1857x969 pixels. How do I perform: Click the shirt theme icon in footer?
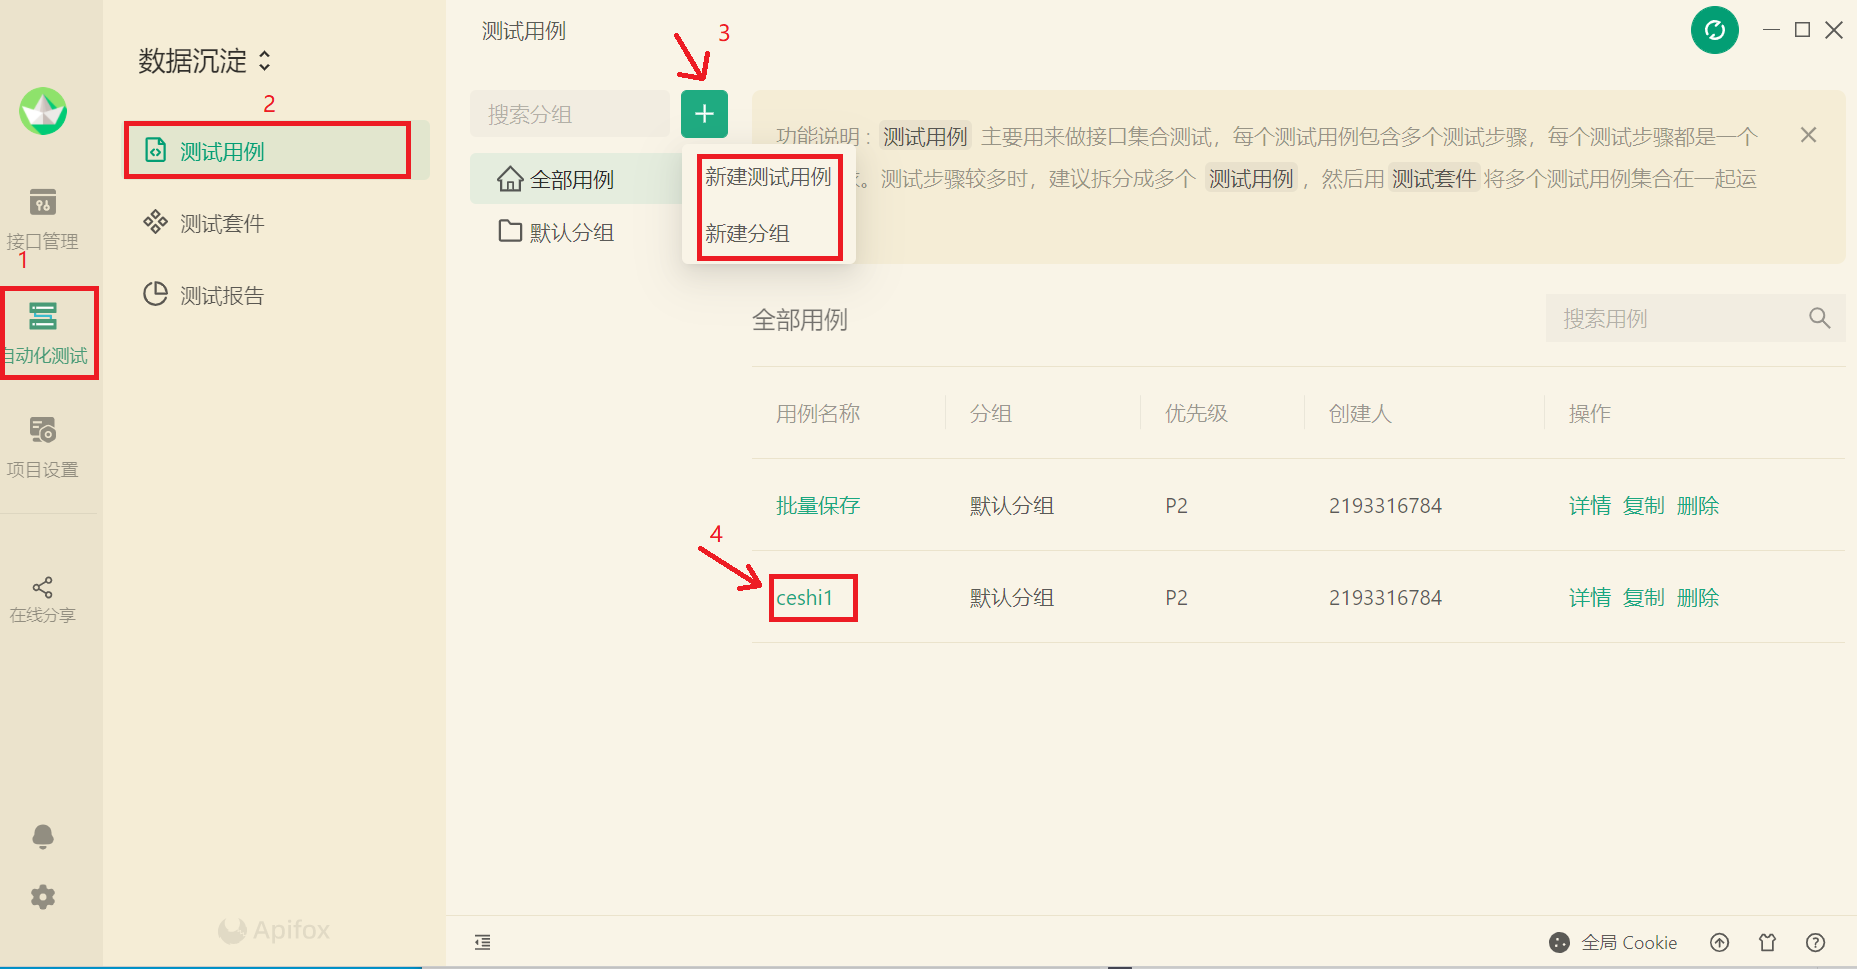click(x=1768, y=942)
